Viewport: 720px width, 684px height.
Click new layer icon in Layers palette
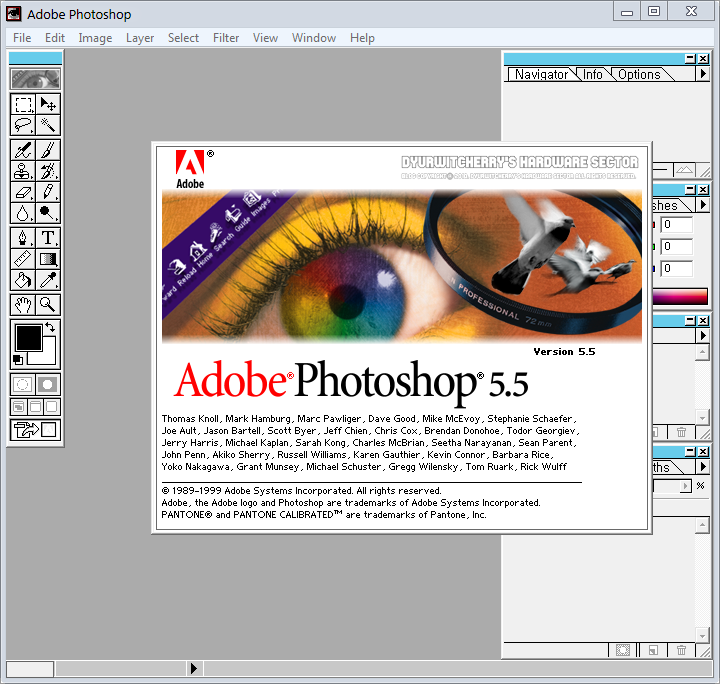tap(653, 650)
